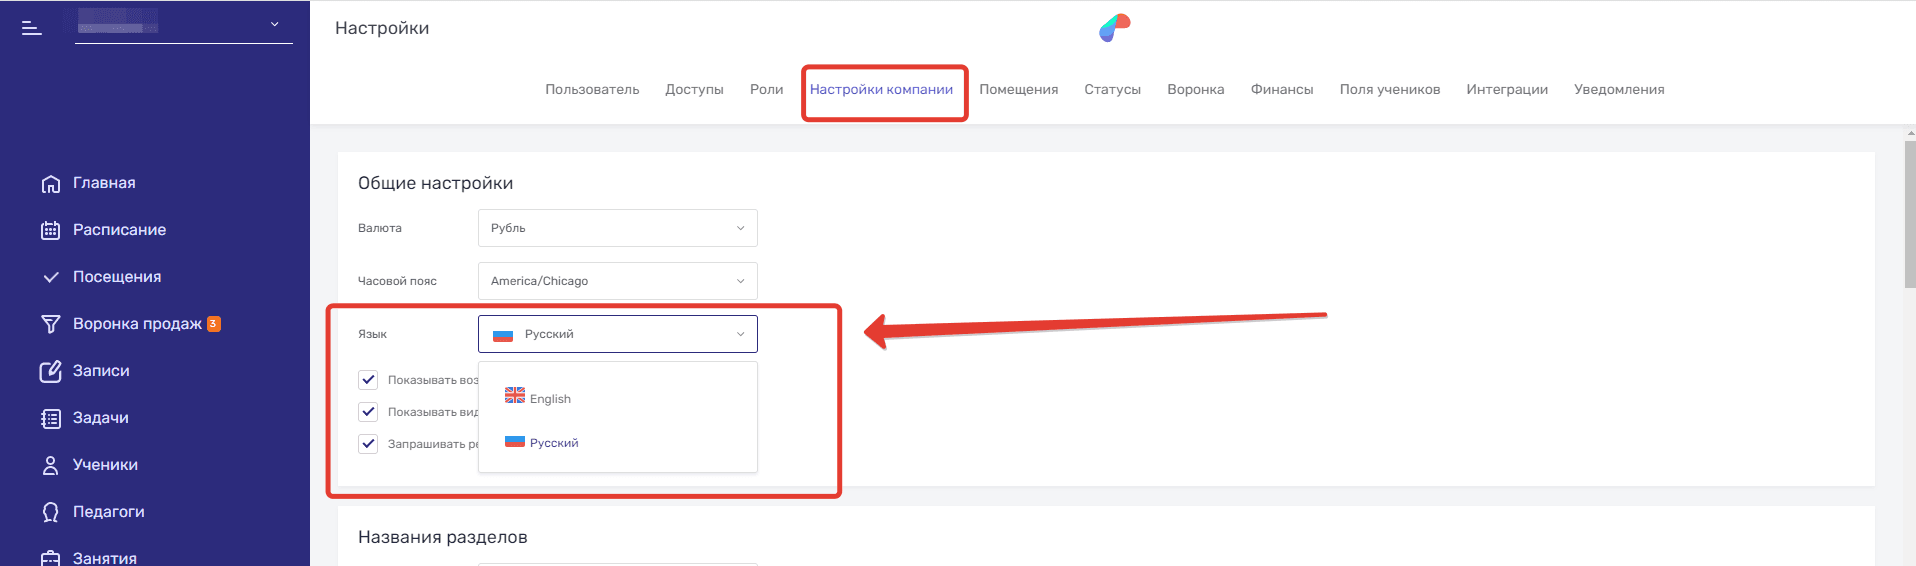Open Главная via the home icon
The height and width of the screenshot is (566, 1916).
click(51, 184)
